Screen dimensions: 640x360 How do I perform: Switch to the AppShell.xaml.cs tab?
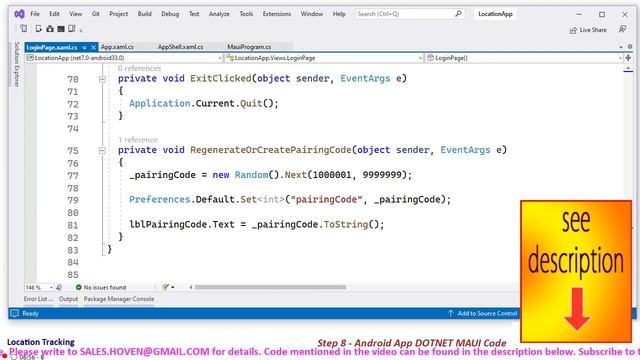(180, 47)
